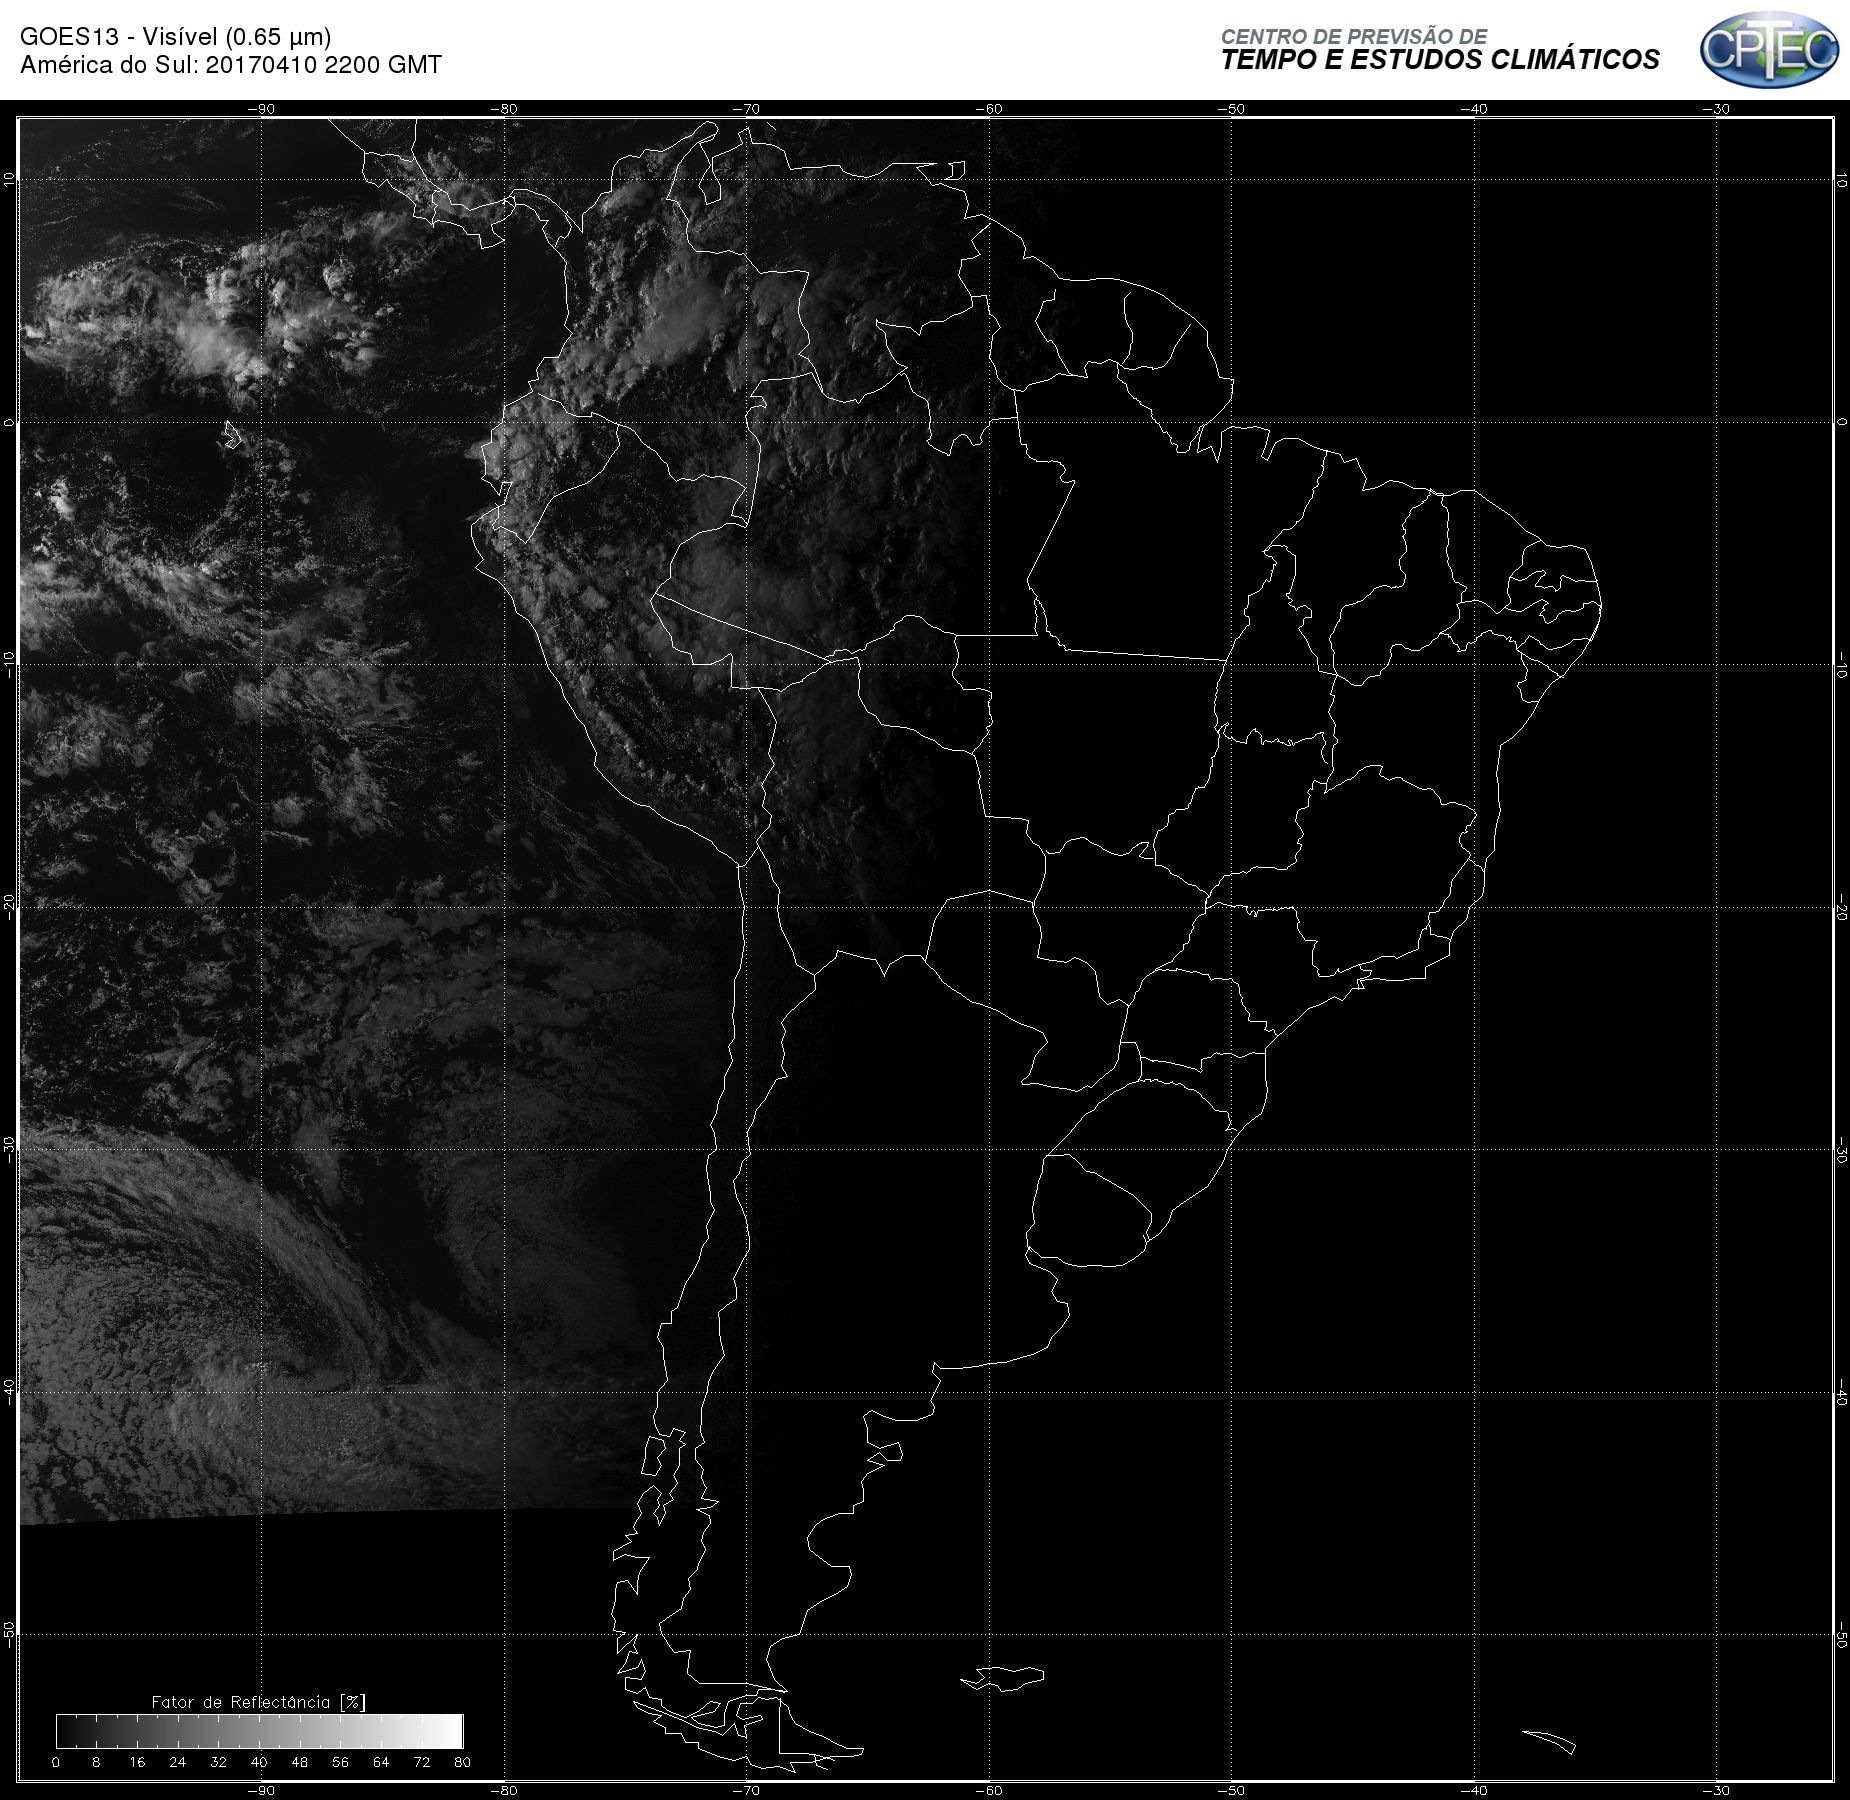Click the '40' value on the color scale
1850x1800 pixels.
coord(259,1762)
